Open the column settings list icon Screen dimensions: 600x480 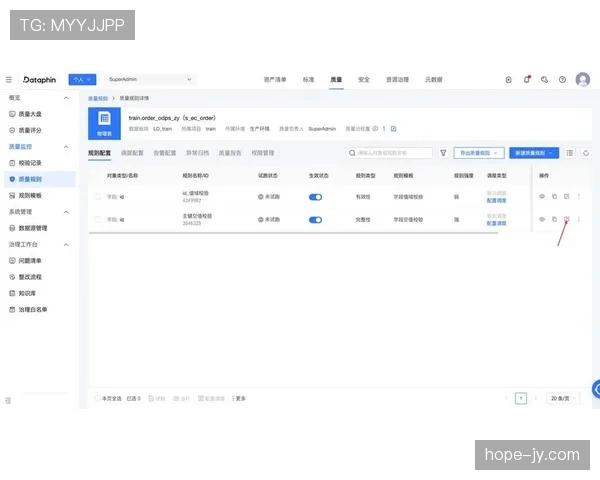tap(570, 153)
